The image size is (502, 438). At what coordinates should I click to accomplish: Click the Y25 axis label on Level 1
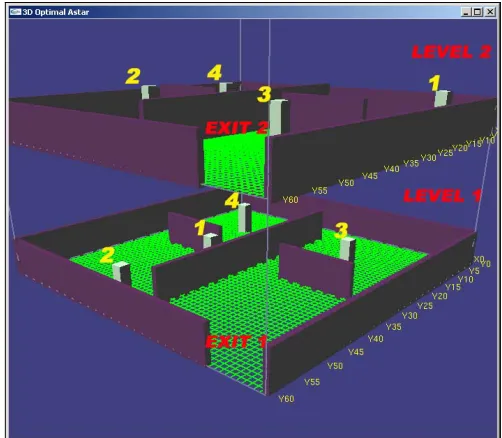(425, 305)
